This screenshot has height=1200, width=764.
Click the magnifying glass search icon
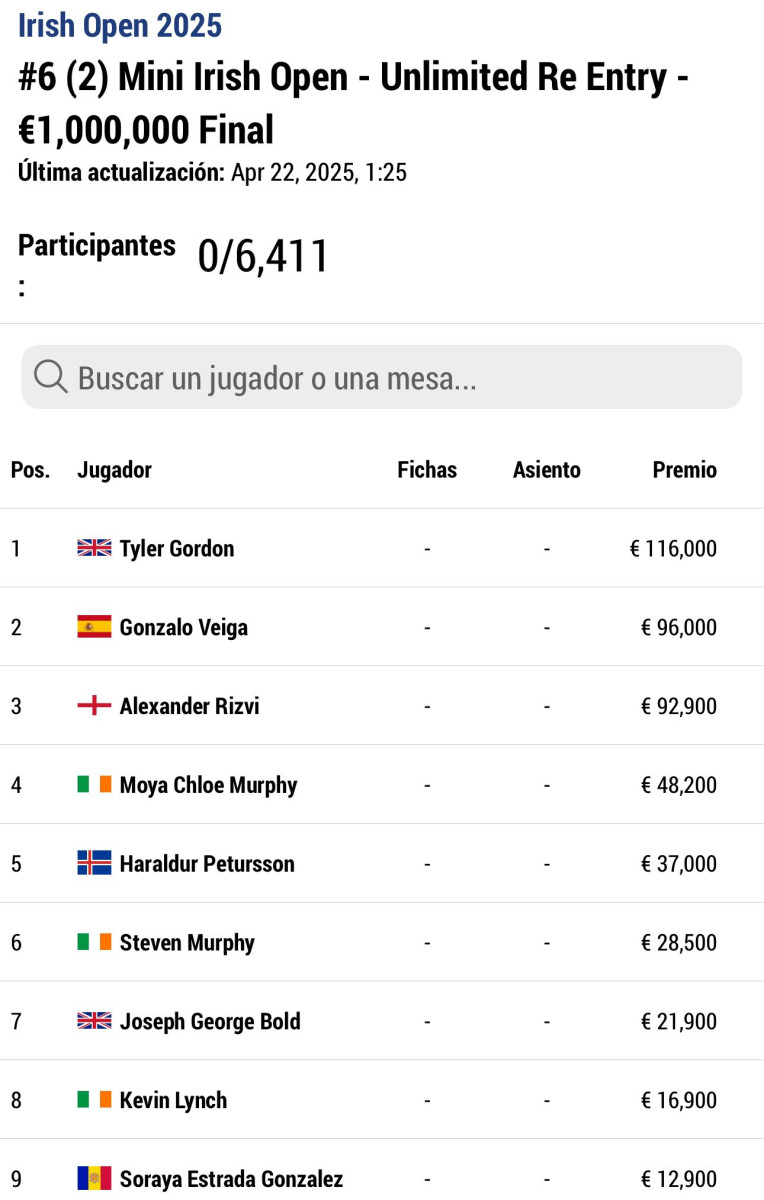(x=50, y=378)
